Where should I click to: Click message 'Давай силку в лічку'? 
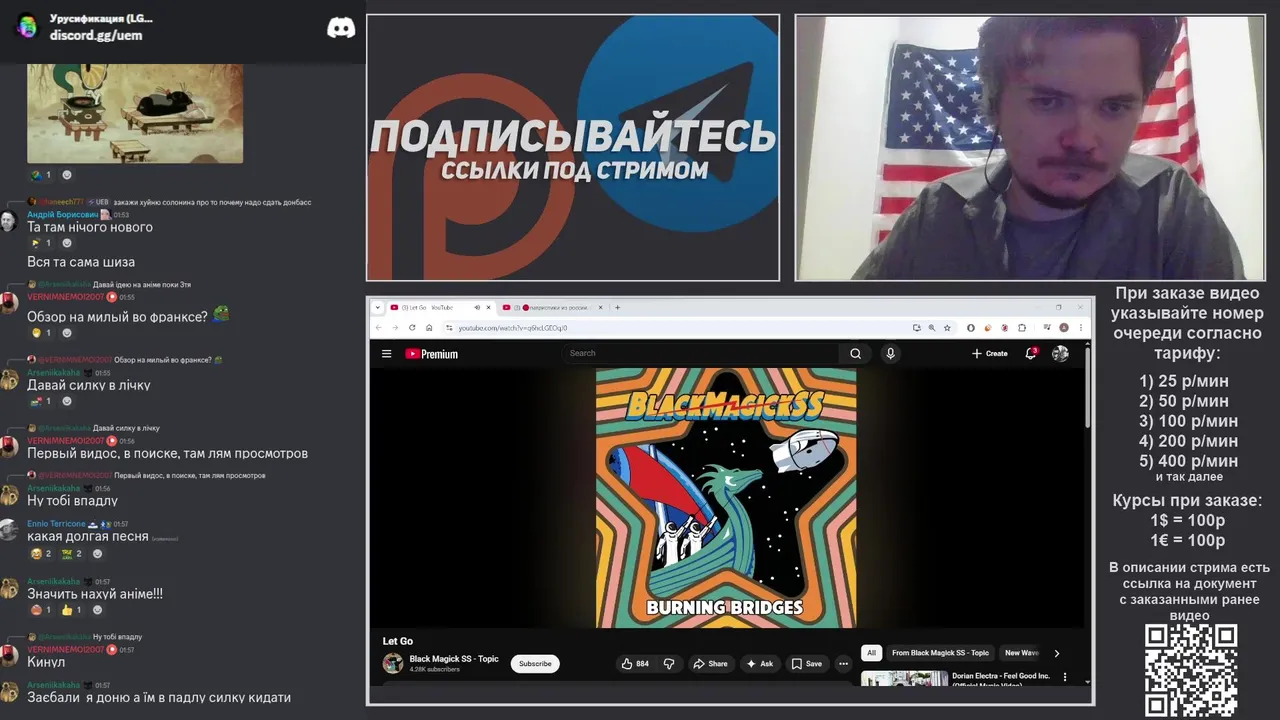click(89, 385)
